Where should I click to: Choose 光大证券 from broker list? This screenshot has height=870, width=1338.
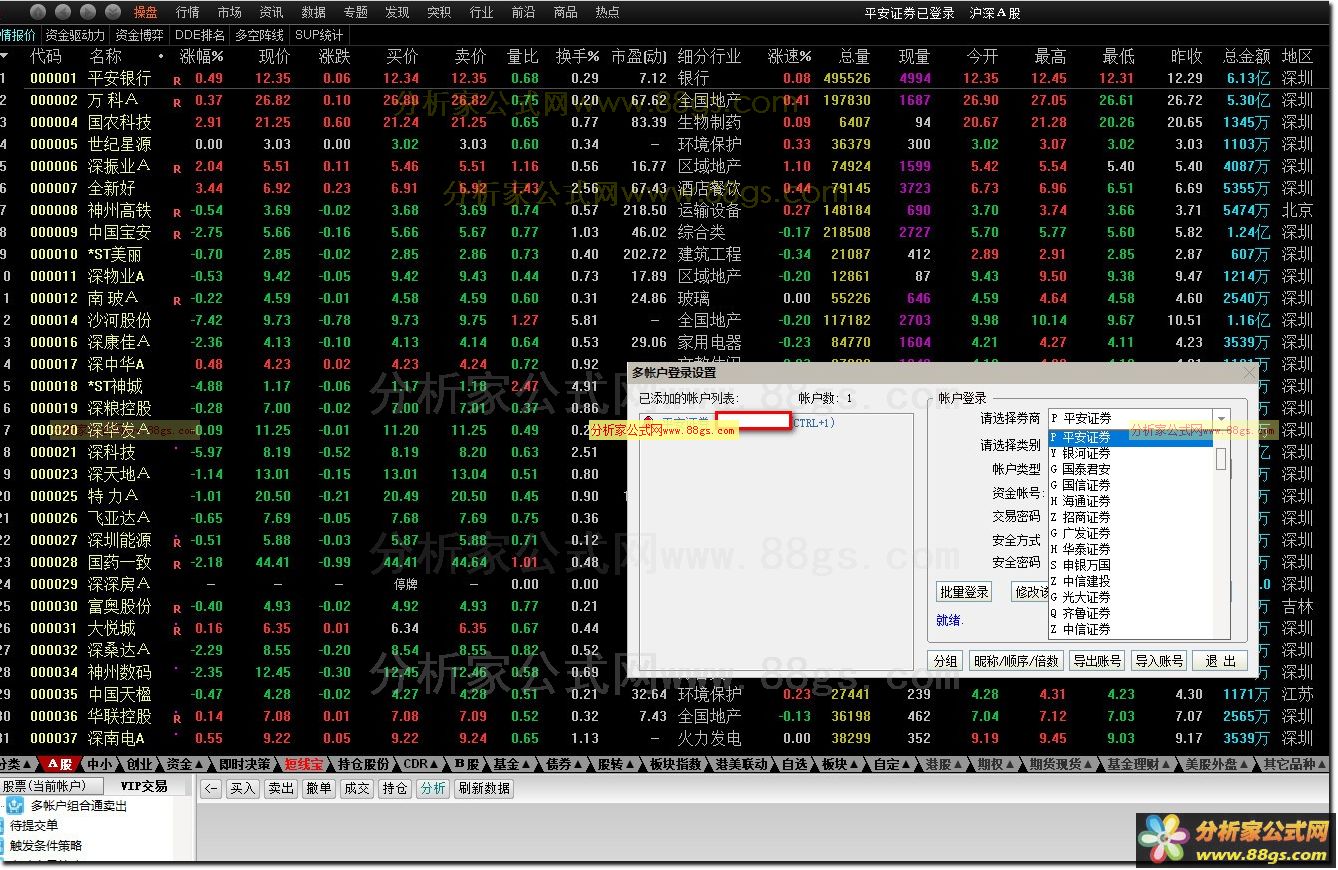tap(1130, 597)
